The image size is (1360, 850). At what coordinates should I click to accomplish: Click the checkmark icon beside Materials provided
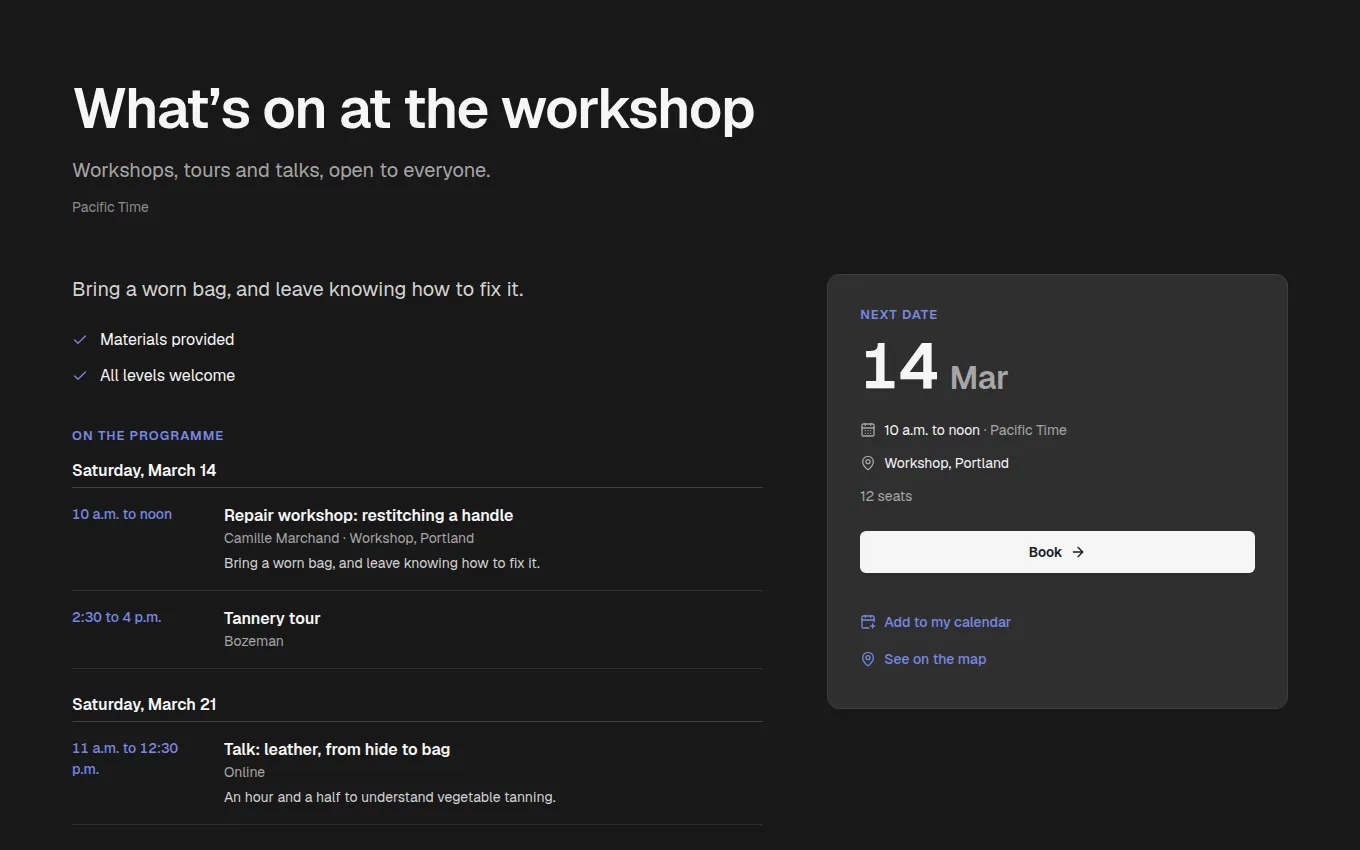tap(80, 340)
